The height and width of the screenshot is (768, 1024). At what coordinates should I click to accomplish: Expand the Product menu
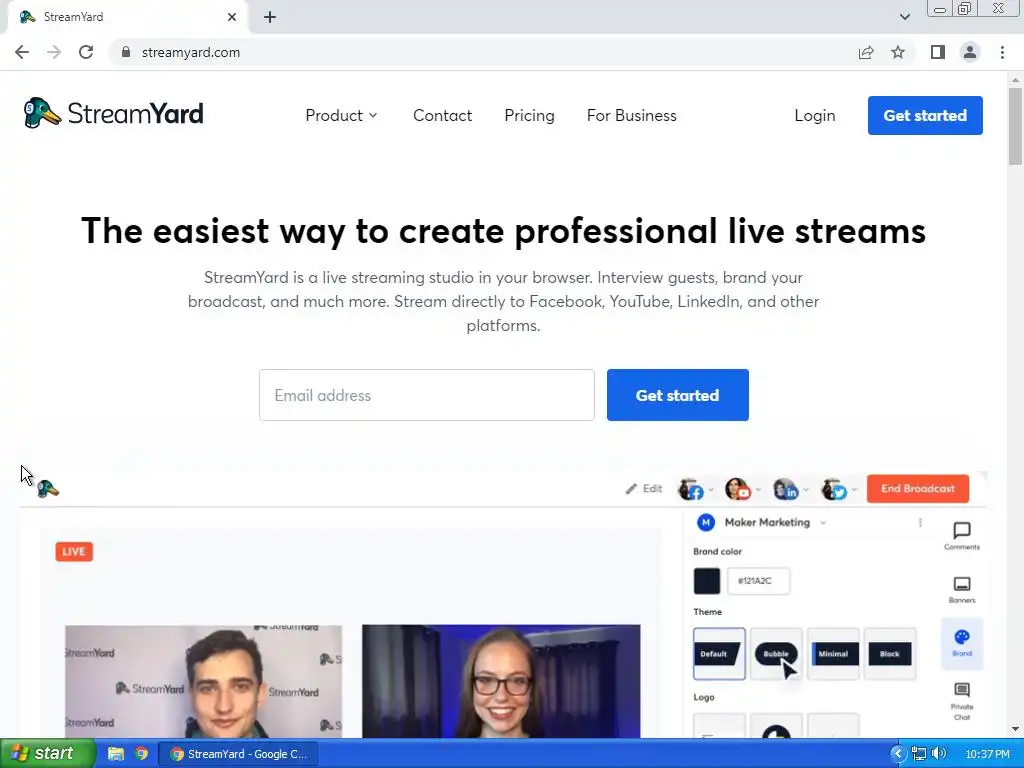[x=342, y=116]
